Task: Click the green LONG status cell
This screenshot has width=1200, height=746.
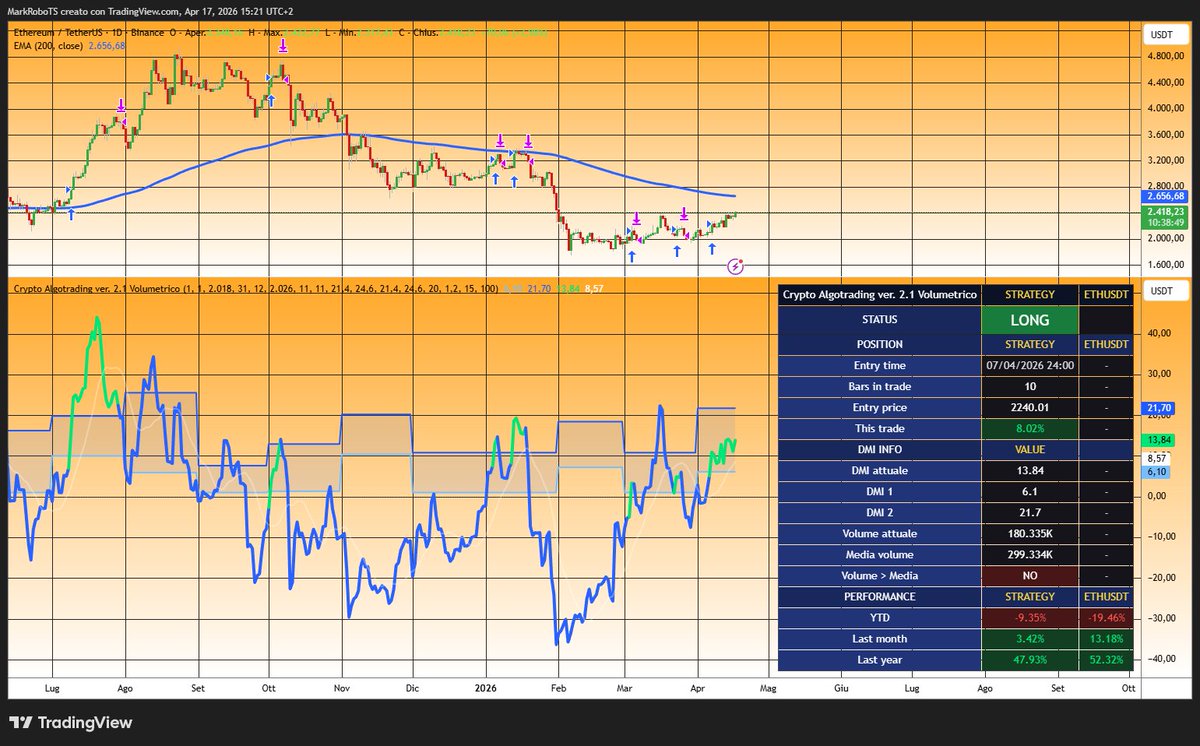Action: (x=1030, y=320)
